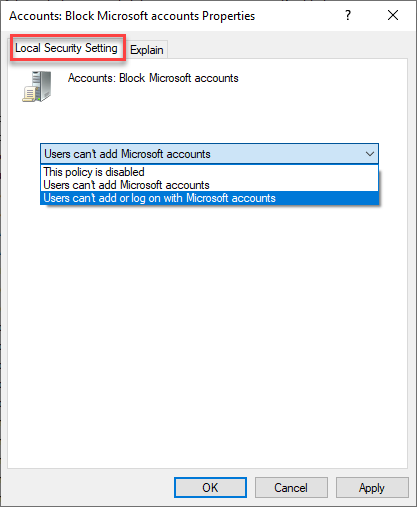
Task: Open the combo box showing the current setting
Action: (209, 154)
